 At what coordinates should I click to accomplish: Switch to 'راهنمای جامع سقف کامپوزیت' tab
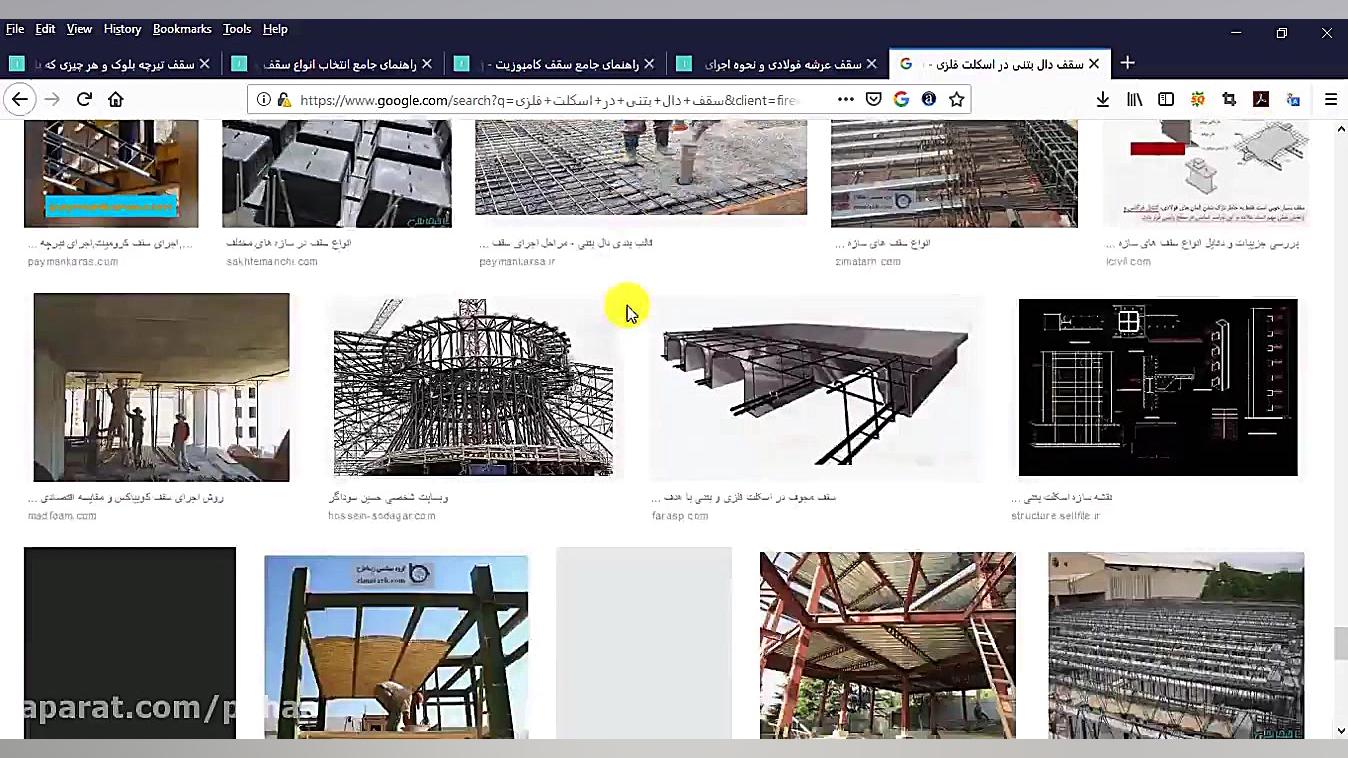click(x=554, y=63)
